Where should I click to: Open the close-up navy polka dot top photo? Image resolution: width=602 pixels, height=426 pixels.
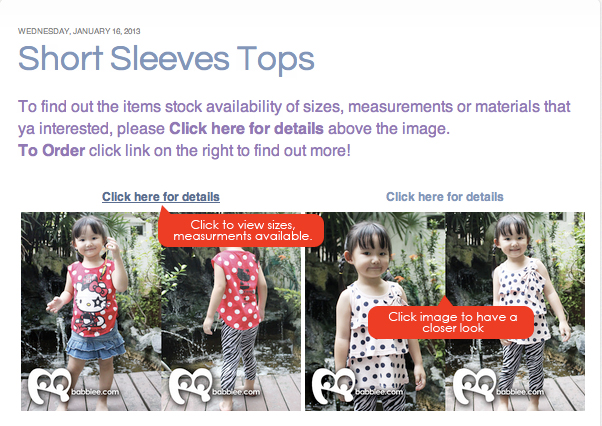click(375, 311)
